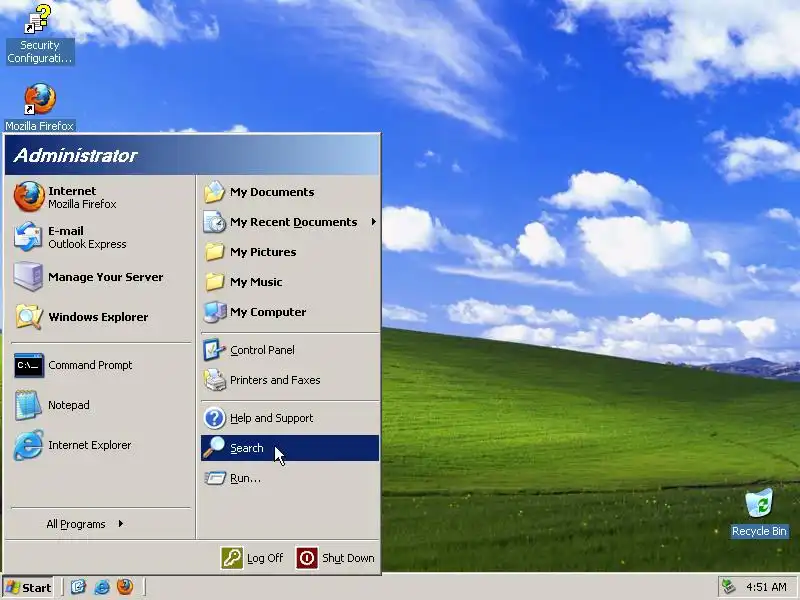Select the Mozilla Firefox desktop shortcut icon
800x600 pixels.
tap(40, 99)
